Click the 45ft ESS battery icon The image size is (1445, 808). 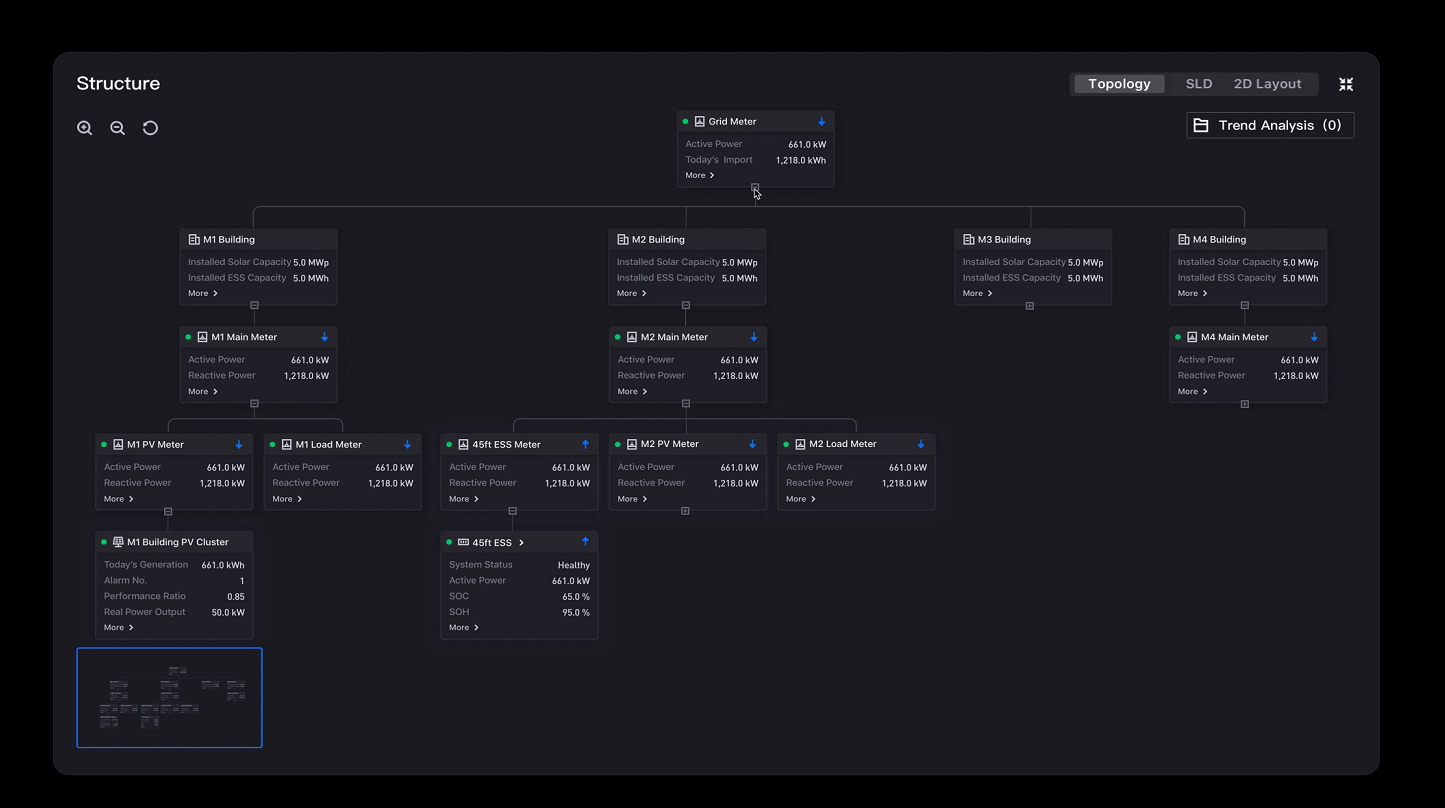(463, 543)
